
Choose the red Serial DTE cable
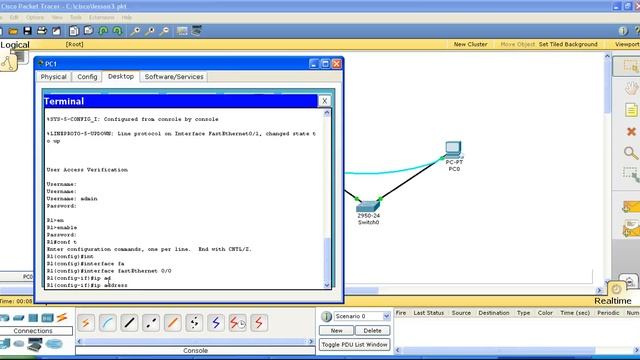point(259,323)
